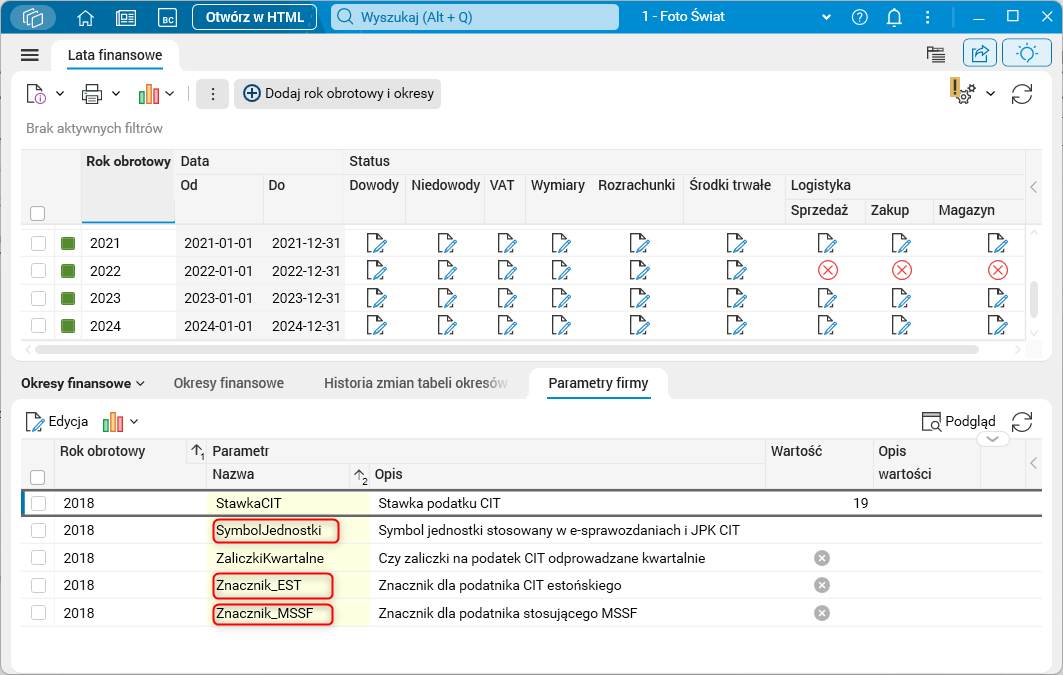1063x675 pixels.
Task: Toggle select-all checkbox in fiscal years header
Action: tap(38, 213)
